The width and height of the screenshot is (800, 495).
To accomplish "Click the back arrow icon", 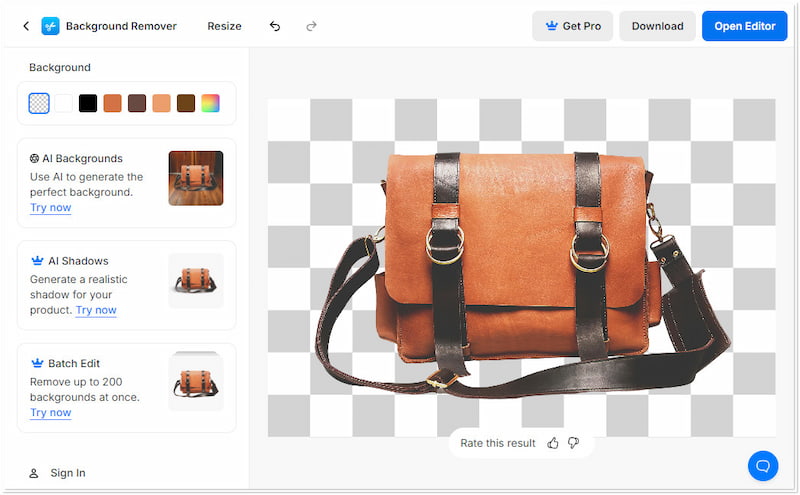I will coord(26,26).
